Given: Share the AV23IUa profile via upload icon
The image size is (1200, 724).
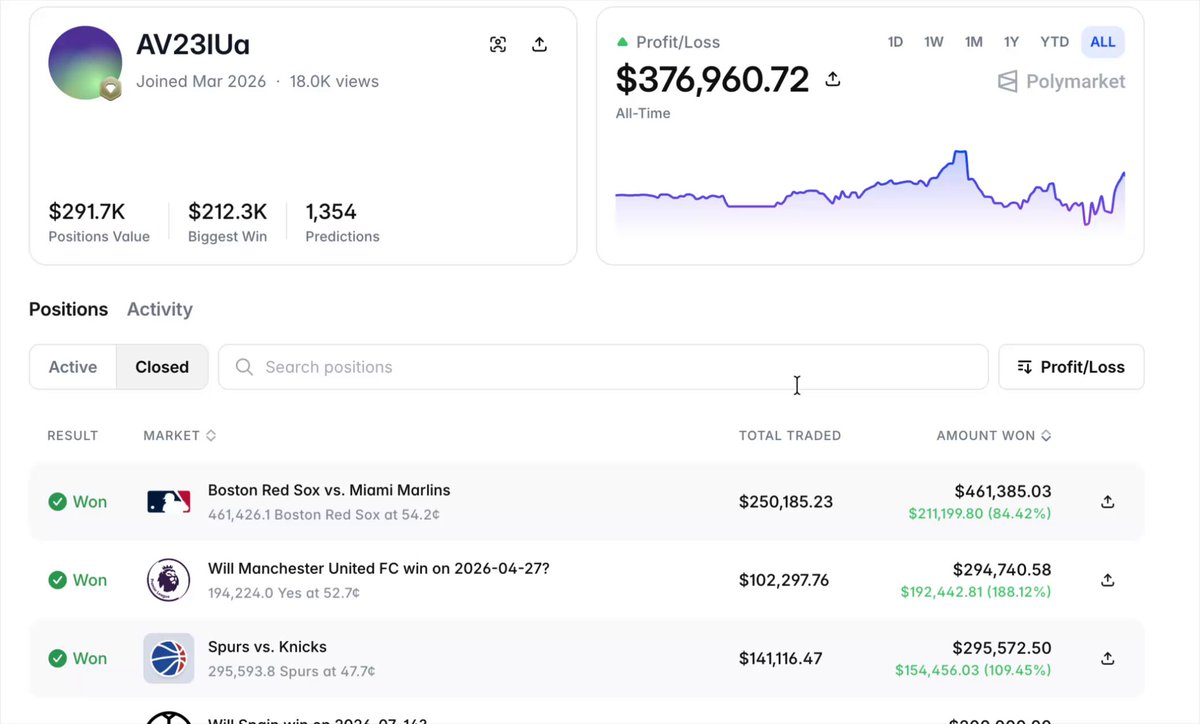Looking at the screenshot, I should click(x=539, y=44).
